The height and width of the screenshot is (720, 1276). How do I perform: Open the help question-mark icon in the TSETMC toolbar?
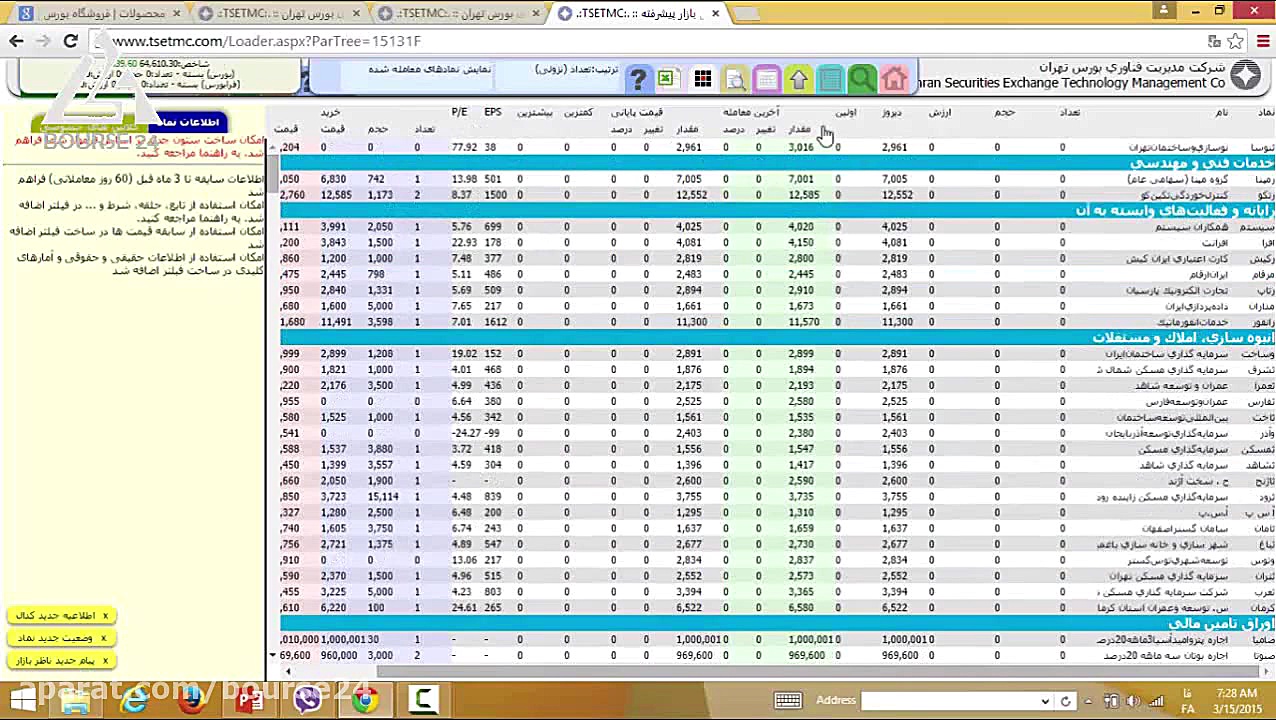638,79
